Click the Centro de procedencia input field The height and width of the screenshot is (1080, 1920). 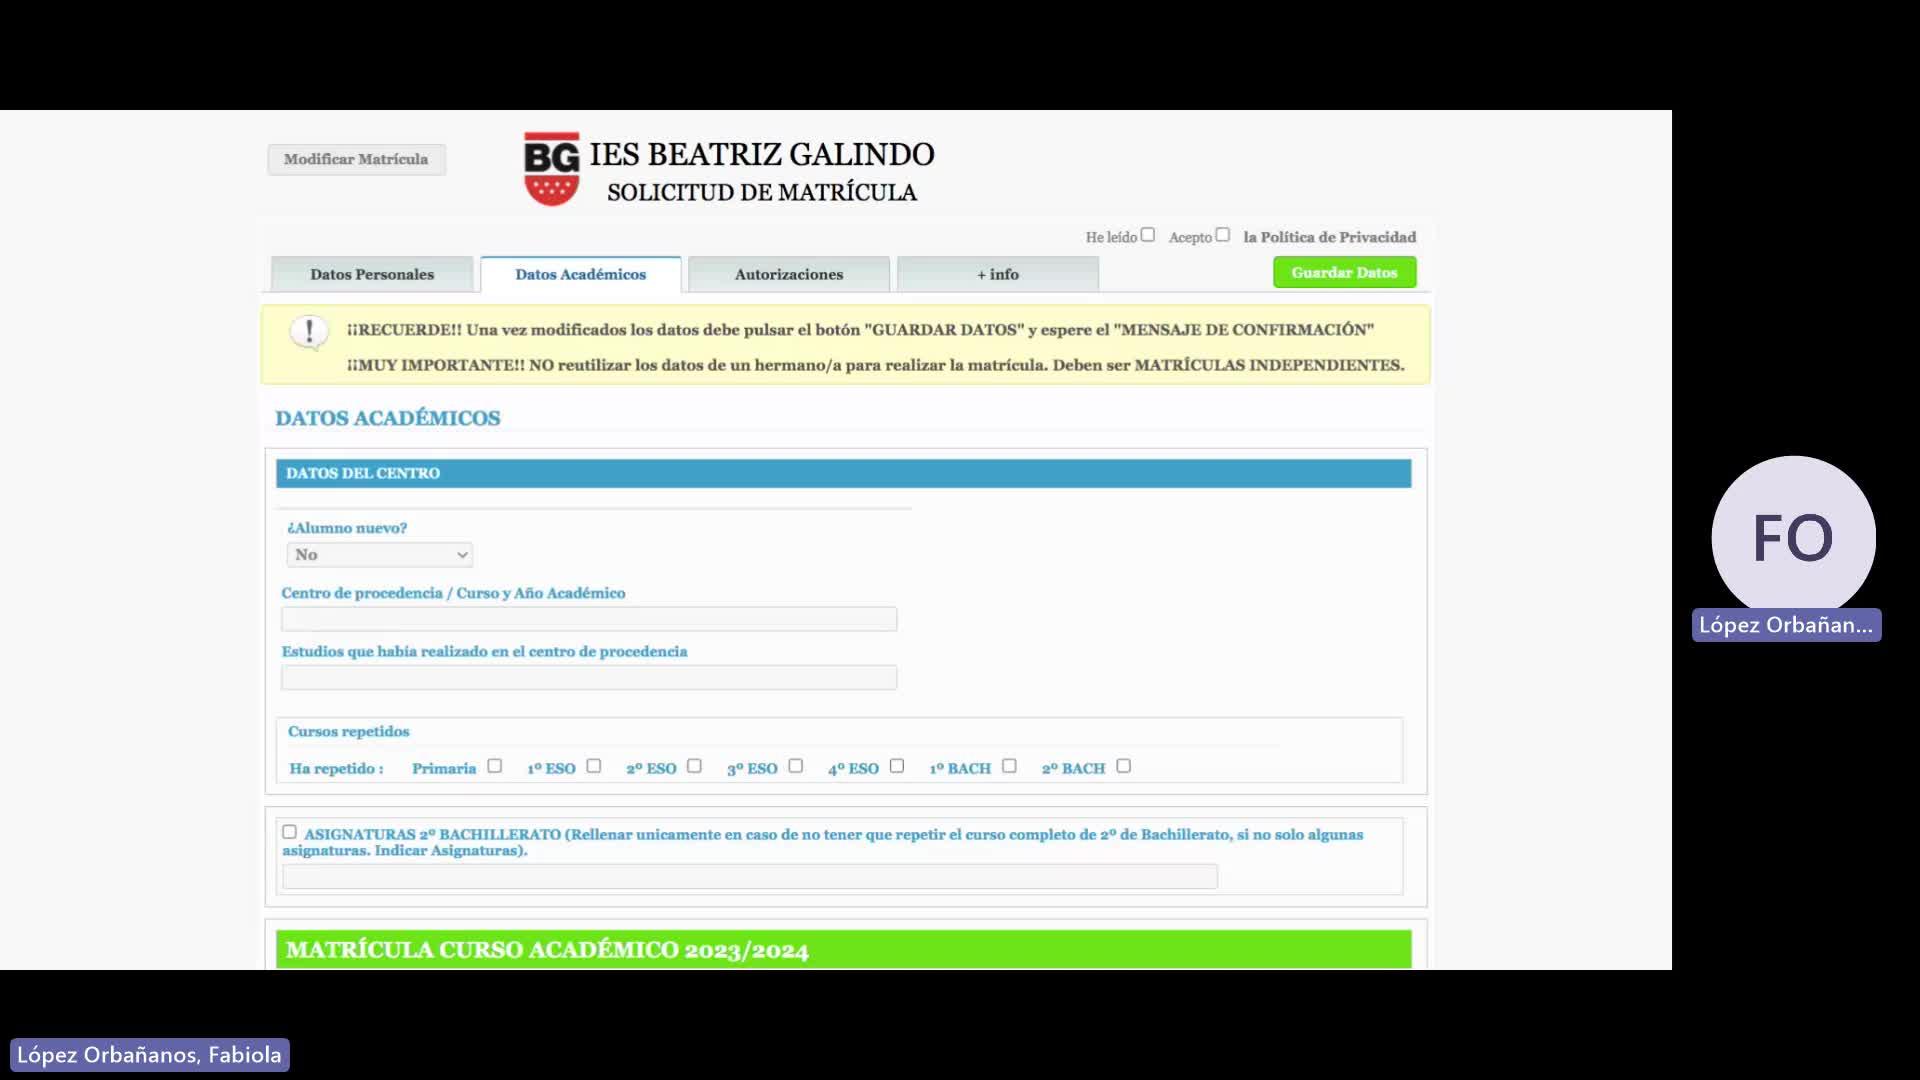(588, 619)
